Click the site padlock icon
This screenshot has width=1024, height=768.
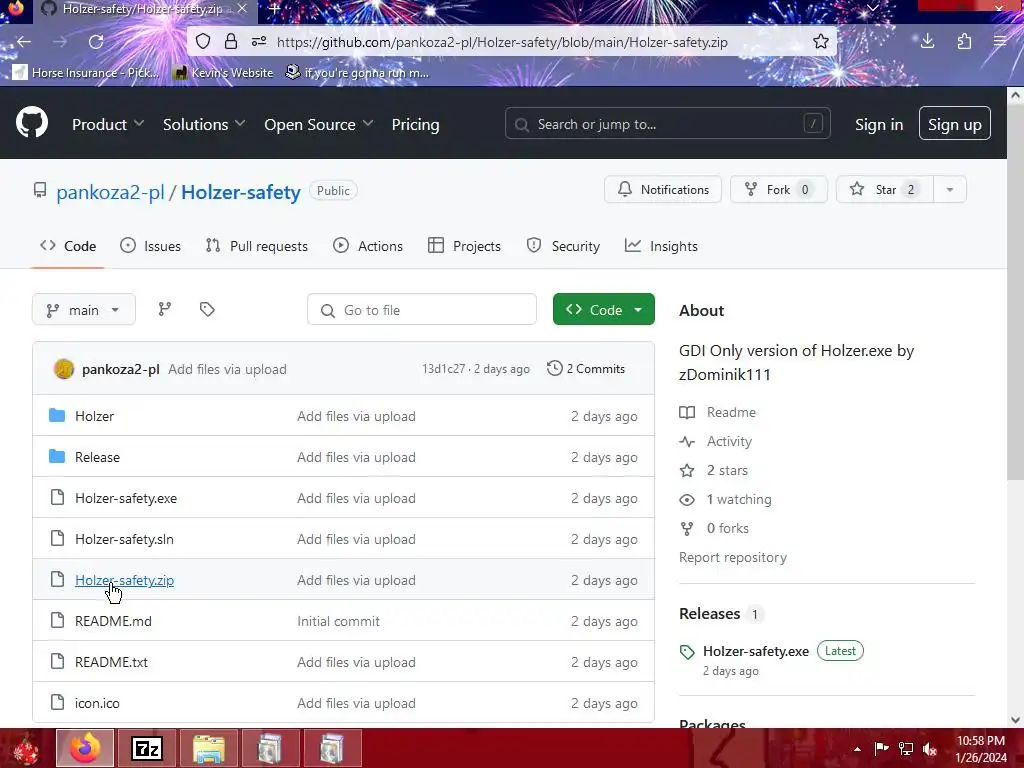[x=231, y=42]
